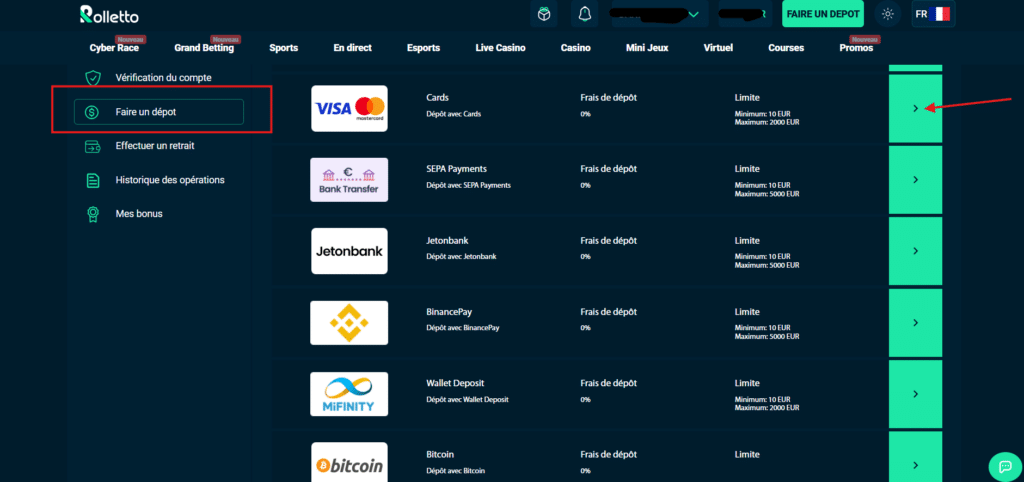The height and width of the screenshot is (482, 1024).
Task: Click the BinancePay logo
Action: pos(349,323)
